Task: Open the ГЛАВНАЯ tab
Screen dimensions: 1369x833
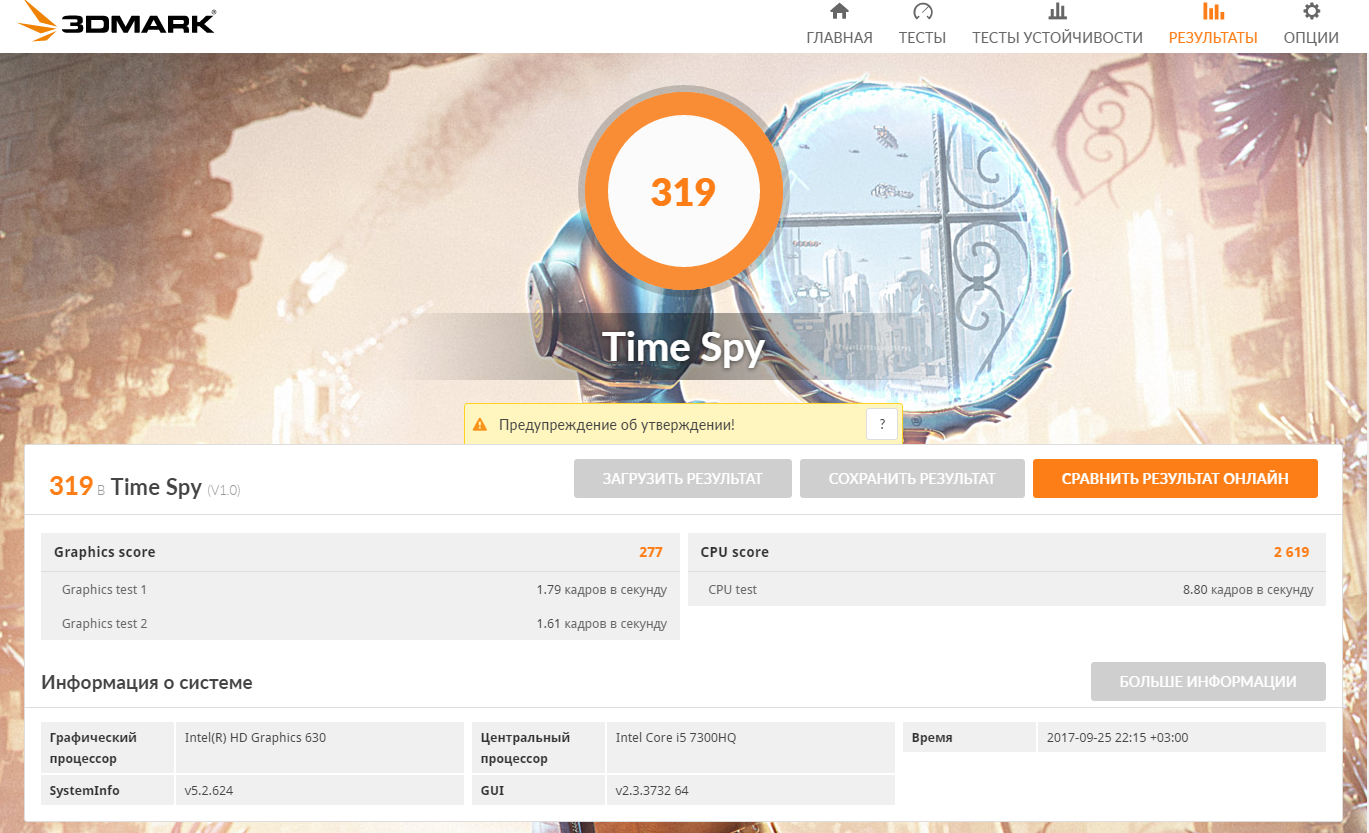Action: (x=839, y=38)
